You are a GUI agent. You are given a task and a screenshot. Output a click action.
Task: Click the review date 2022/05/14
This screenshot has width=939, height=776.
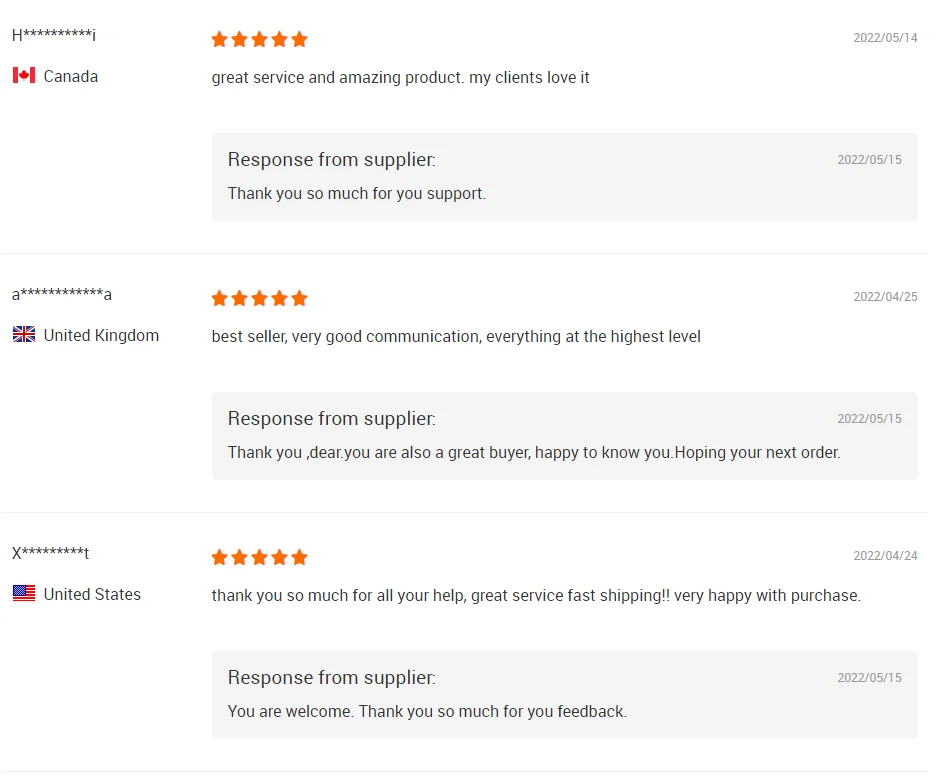point(885,38)
